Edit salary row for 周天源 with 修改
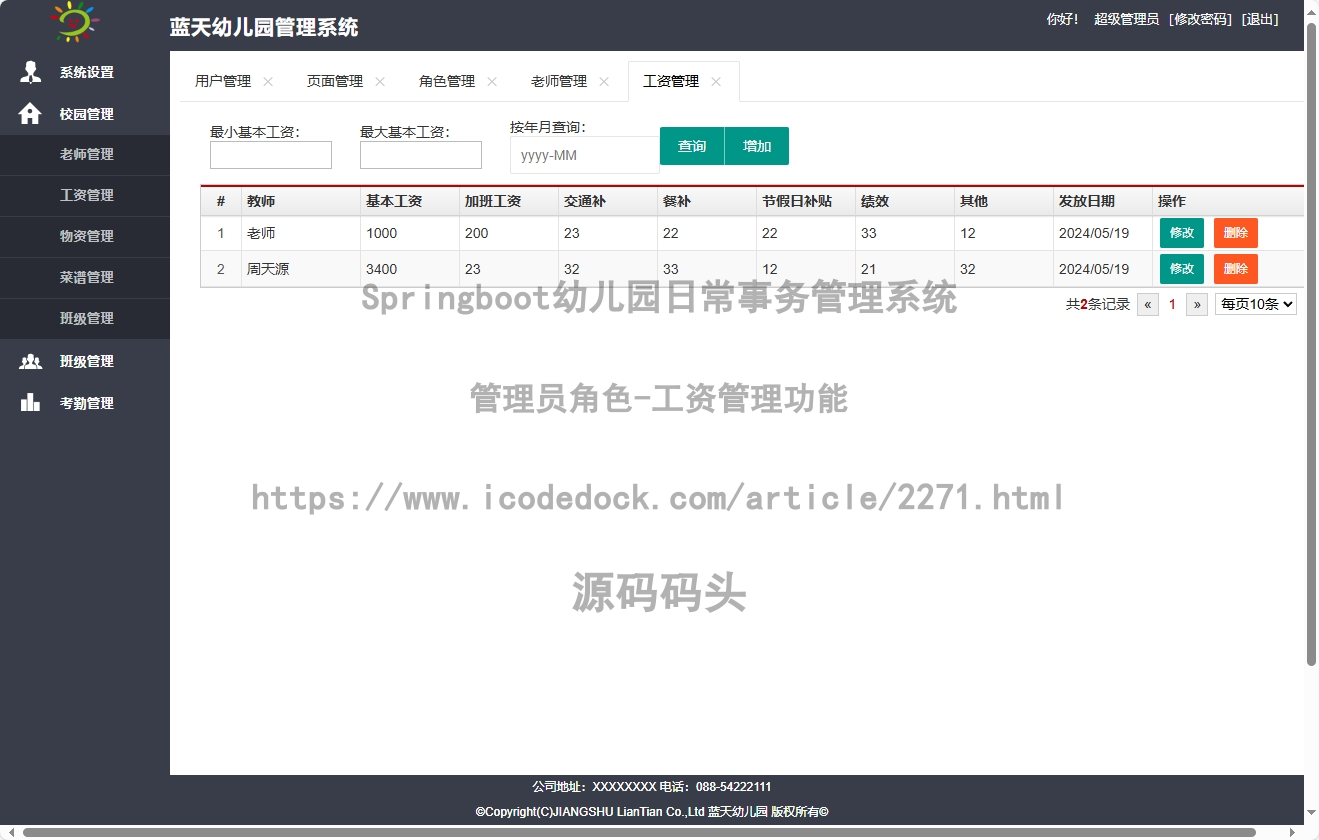The image size is (1319, 840). coord(1182,269)
